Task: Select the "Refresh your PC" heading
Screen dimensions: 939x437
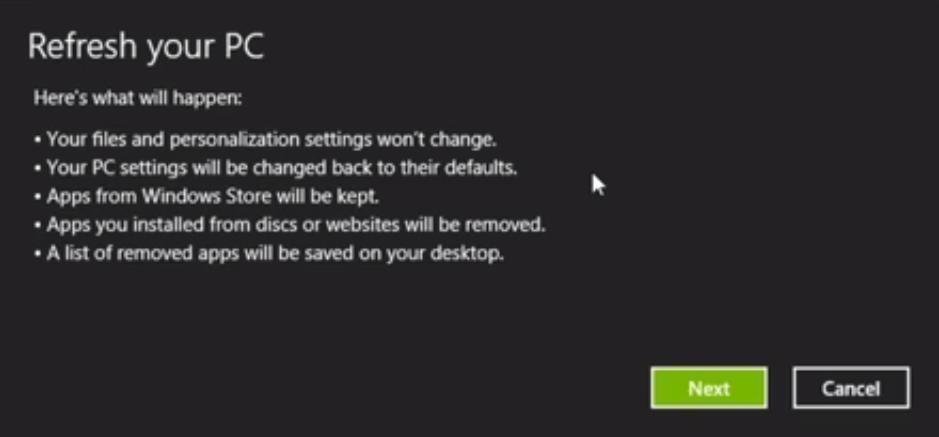Action: [146, 47]
